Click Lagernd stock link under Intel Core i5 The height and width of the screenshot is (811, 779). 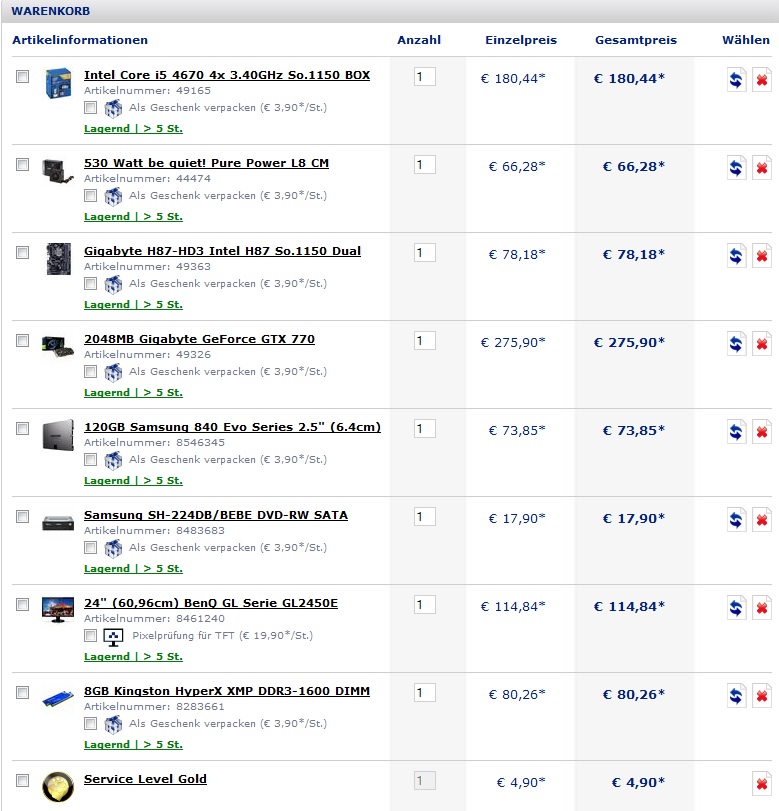[133, 128]
